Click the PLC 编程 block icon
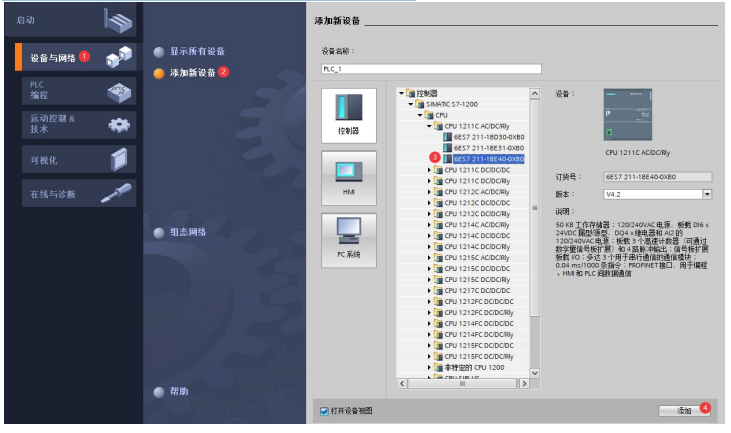The width and height of the screenshot is (731, 433). tap(119, 92)
